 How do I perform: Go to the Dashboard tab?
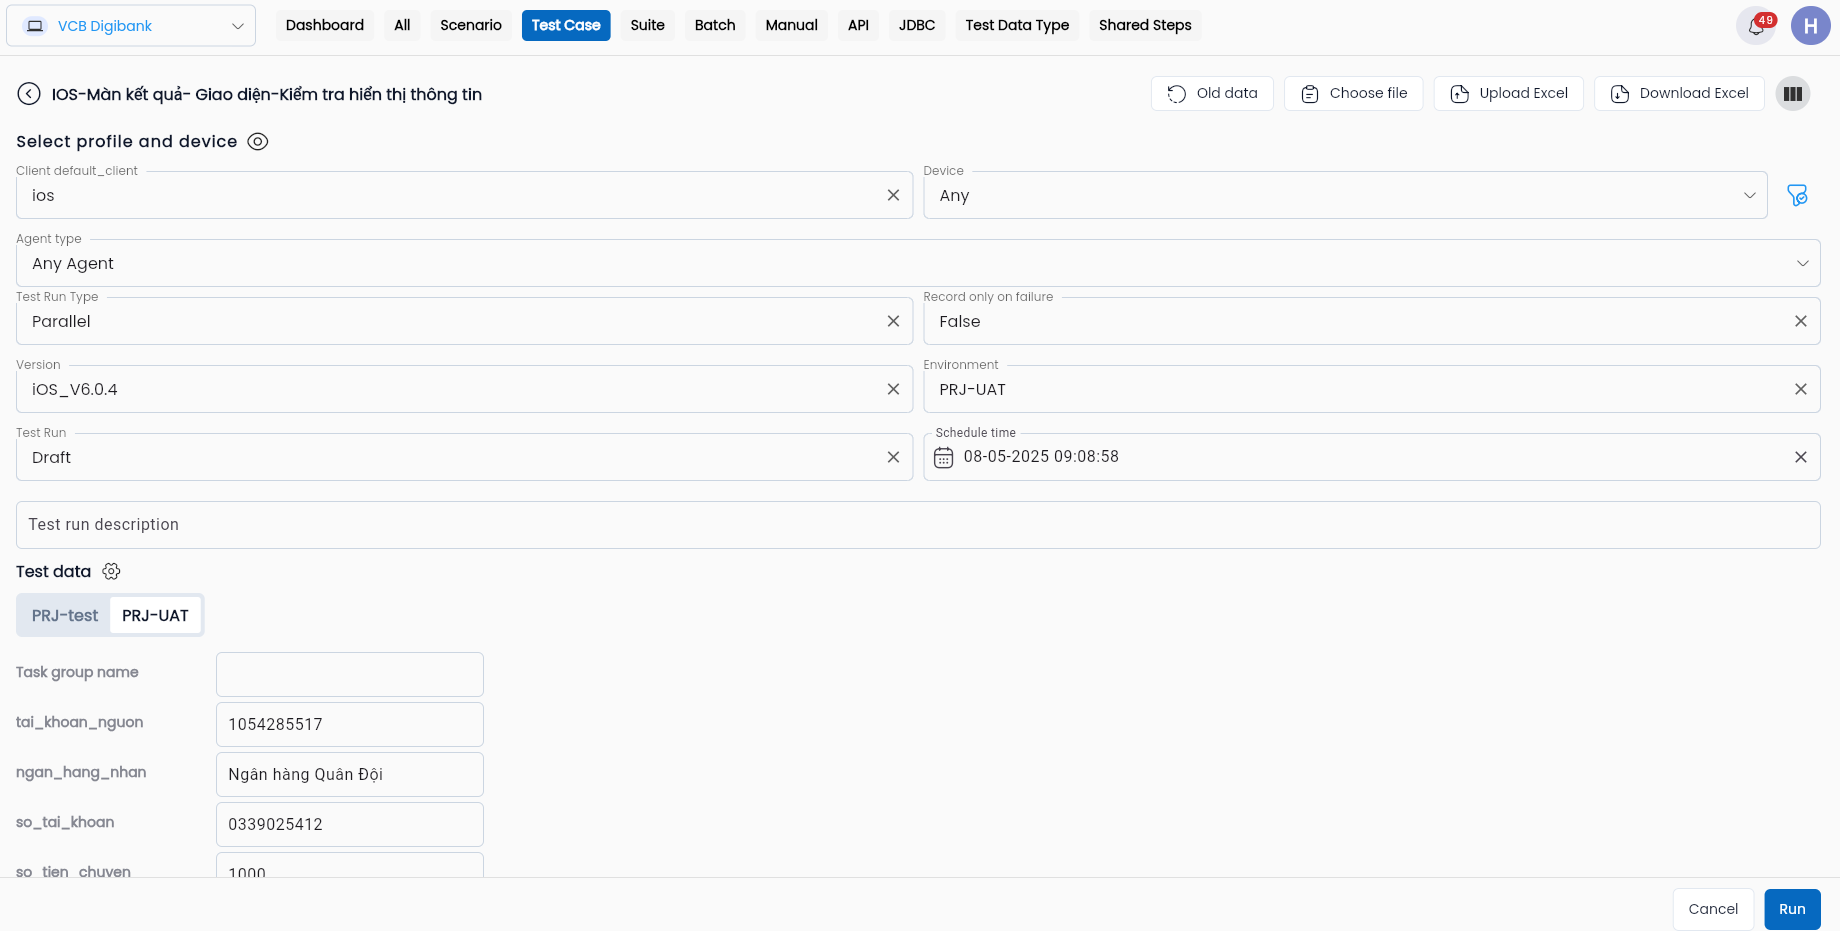point(325,26)
